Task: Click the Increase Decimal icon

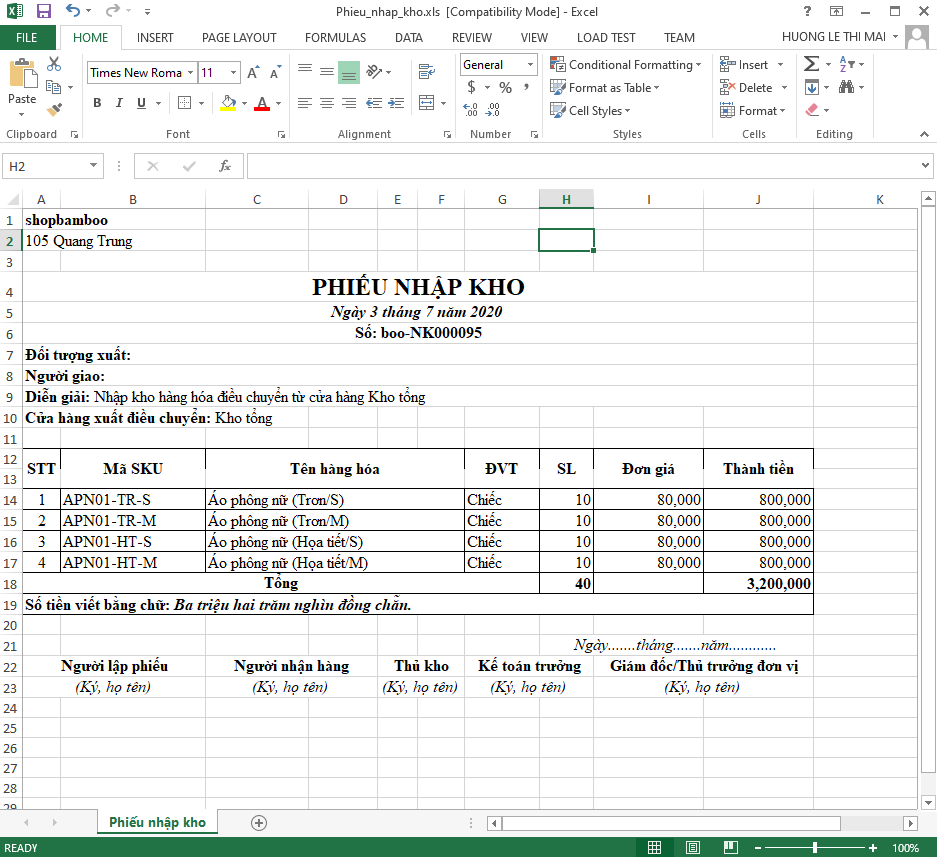Action: [471, 109]
